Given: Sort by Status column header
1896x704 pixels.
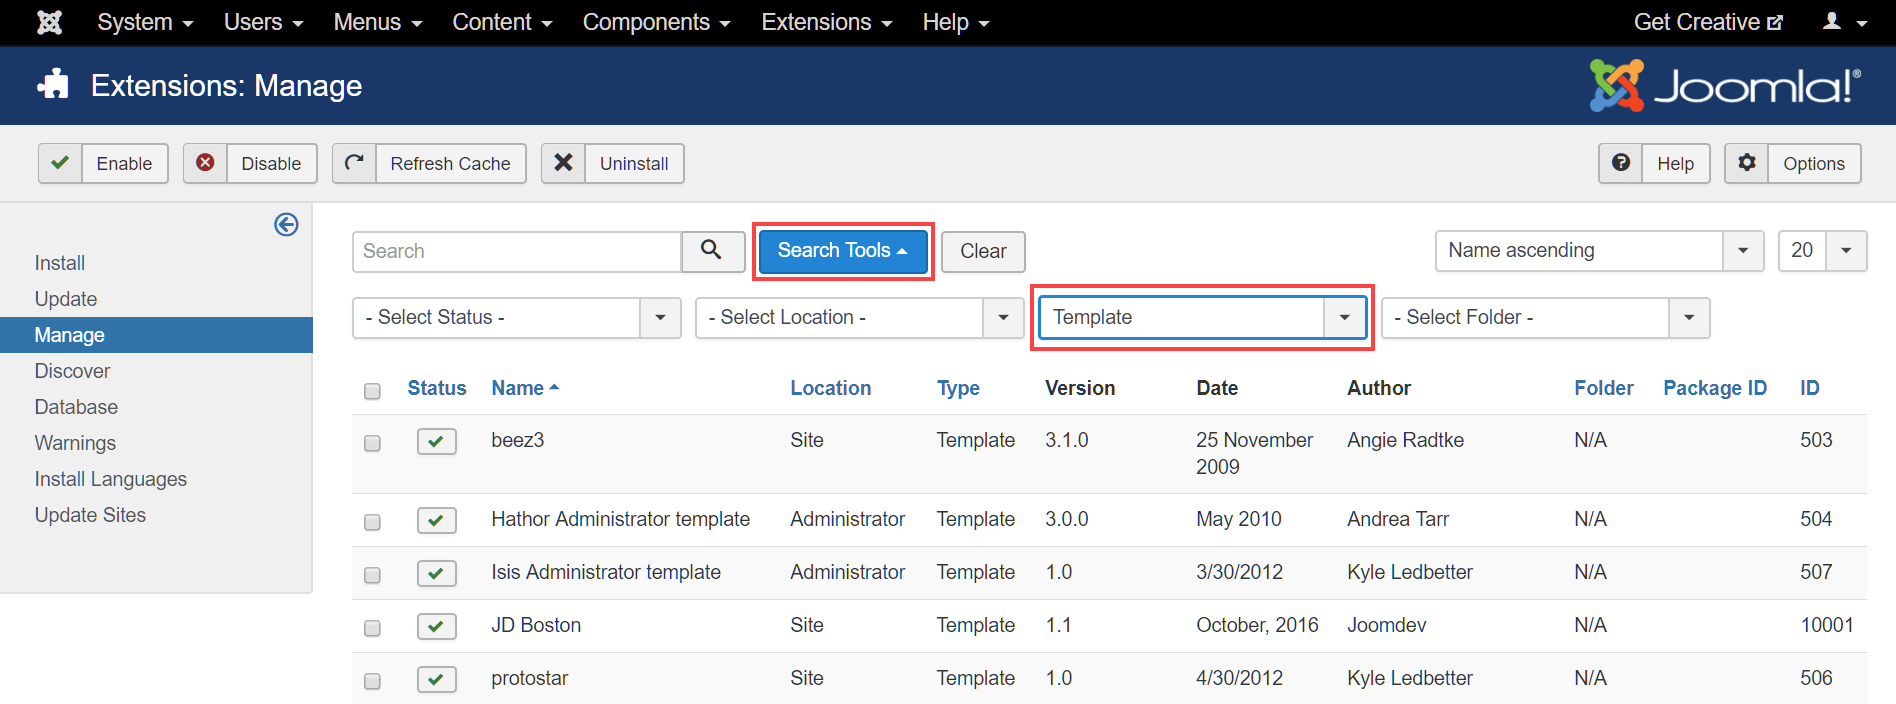Looking at the screenshot, I should pos(437,388).
